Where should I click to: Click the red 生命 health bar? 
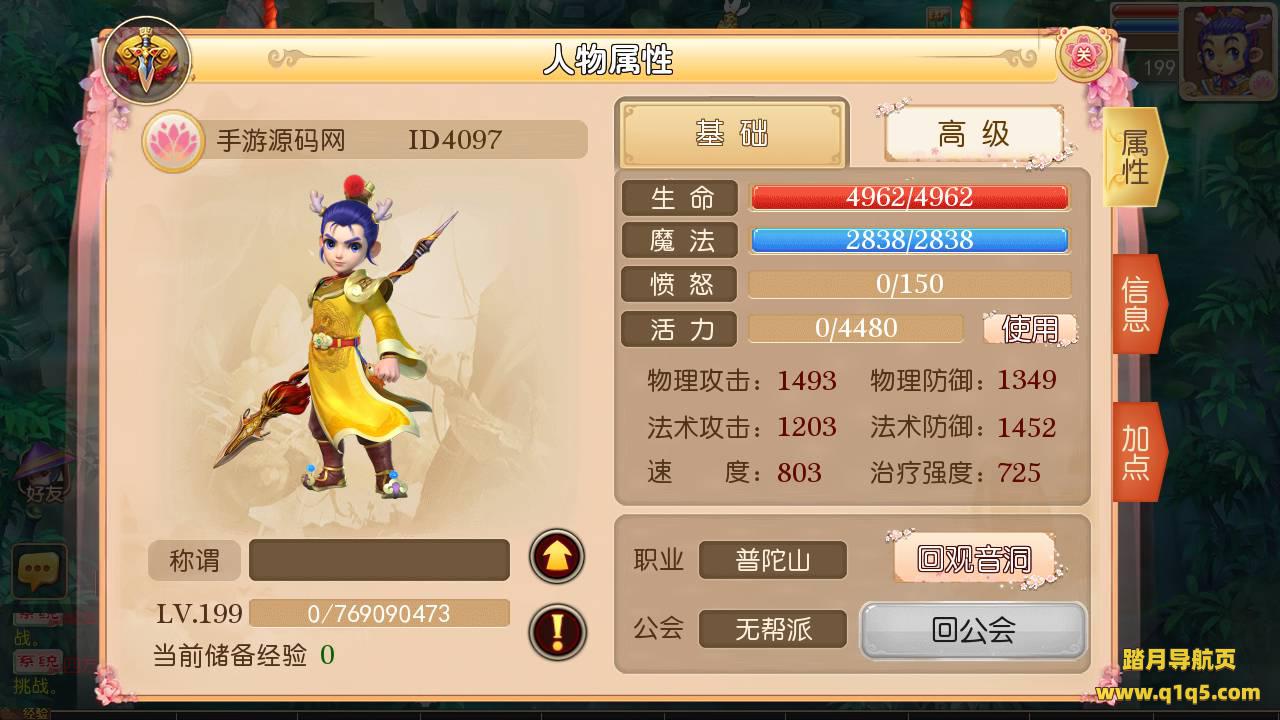tap(910, 197)
